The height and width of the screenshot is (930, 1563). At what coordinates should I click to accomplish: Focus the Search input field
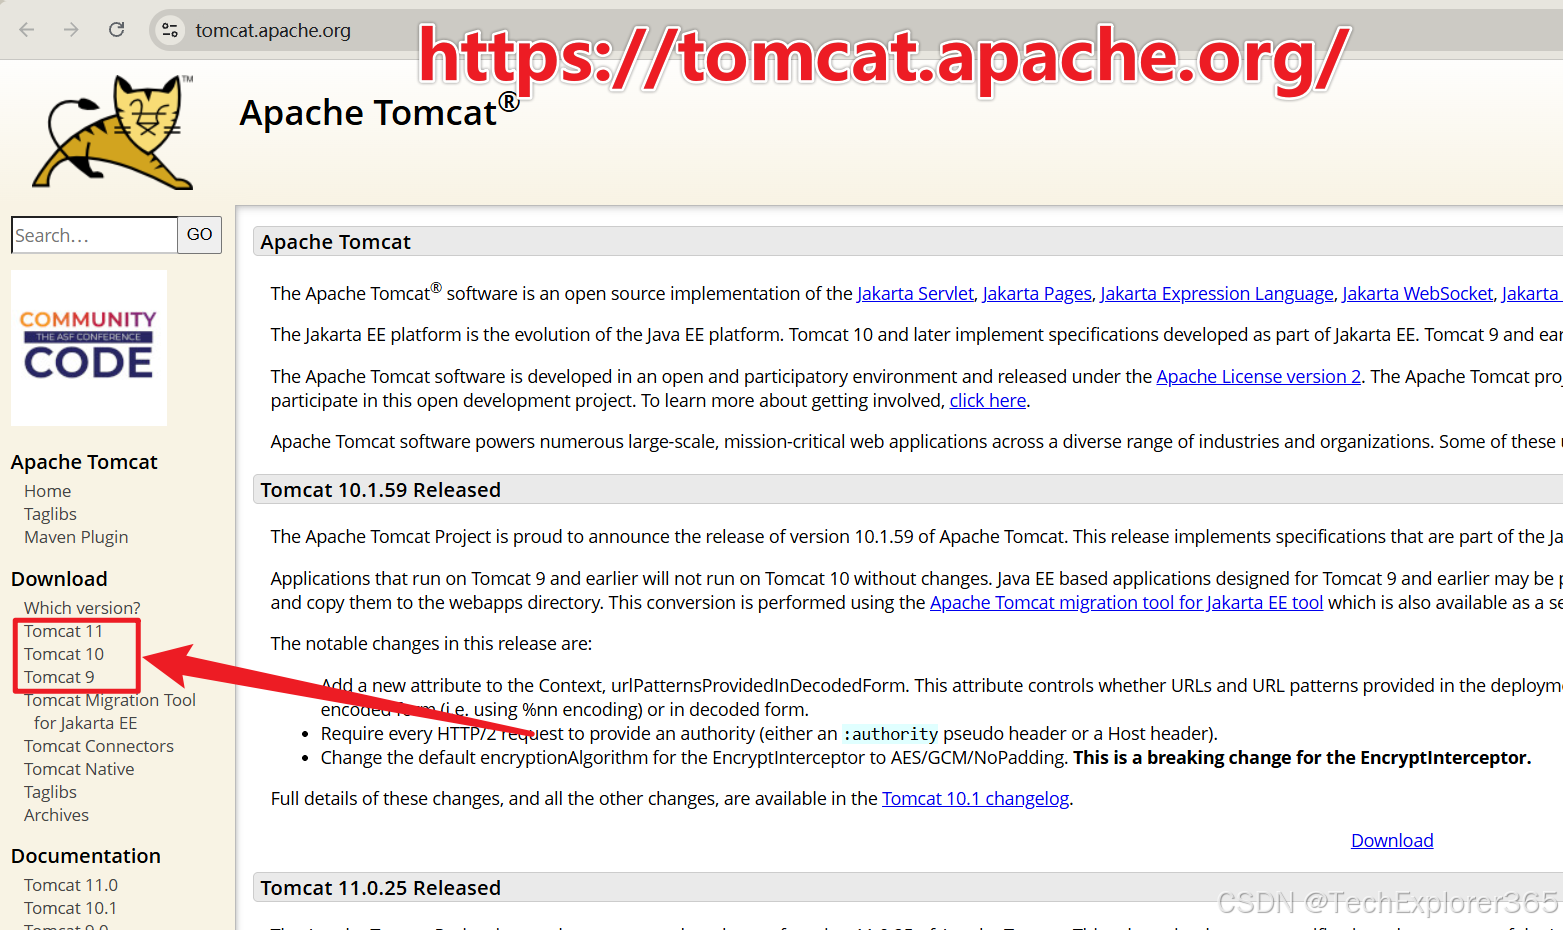(x=94, y=235)
